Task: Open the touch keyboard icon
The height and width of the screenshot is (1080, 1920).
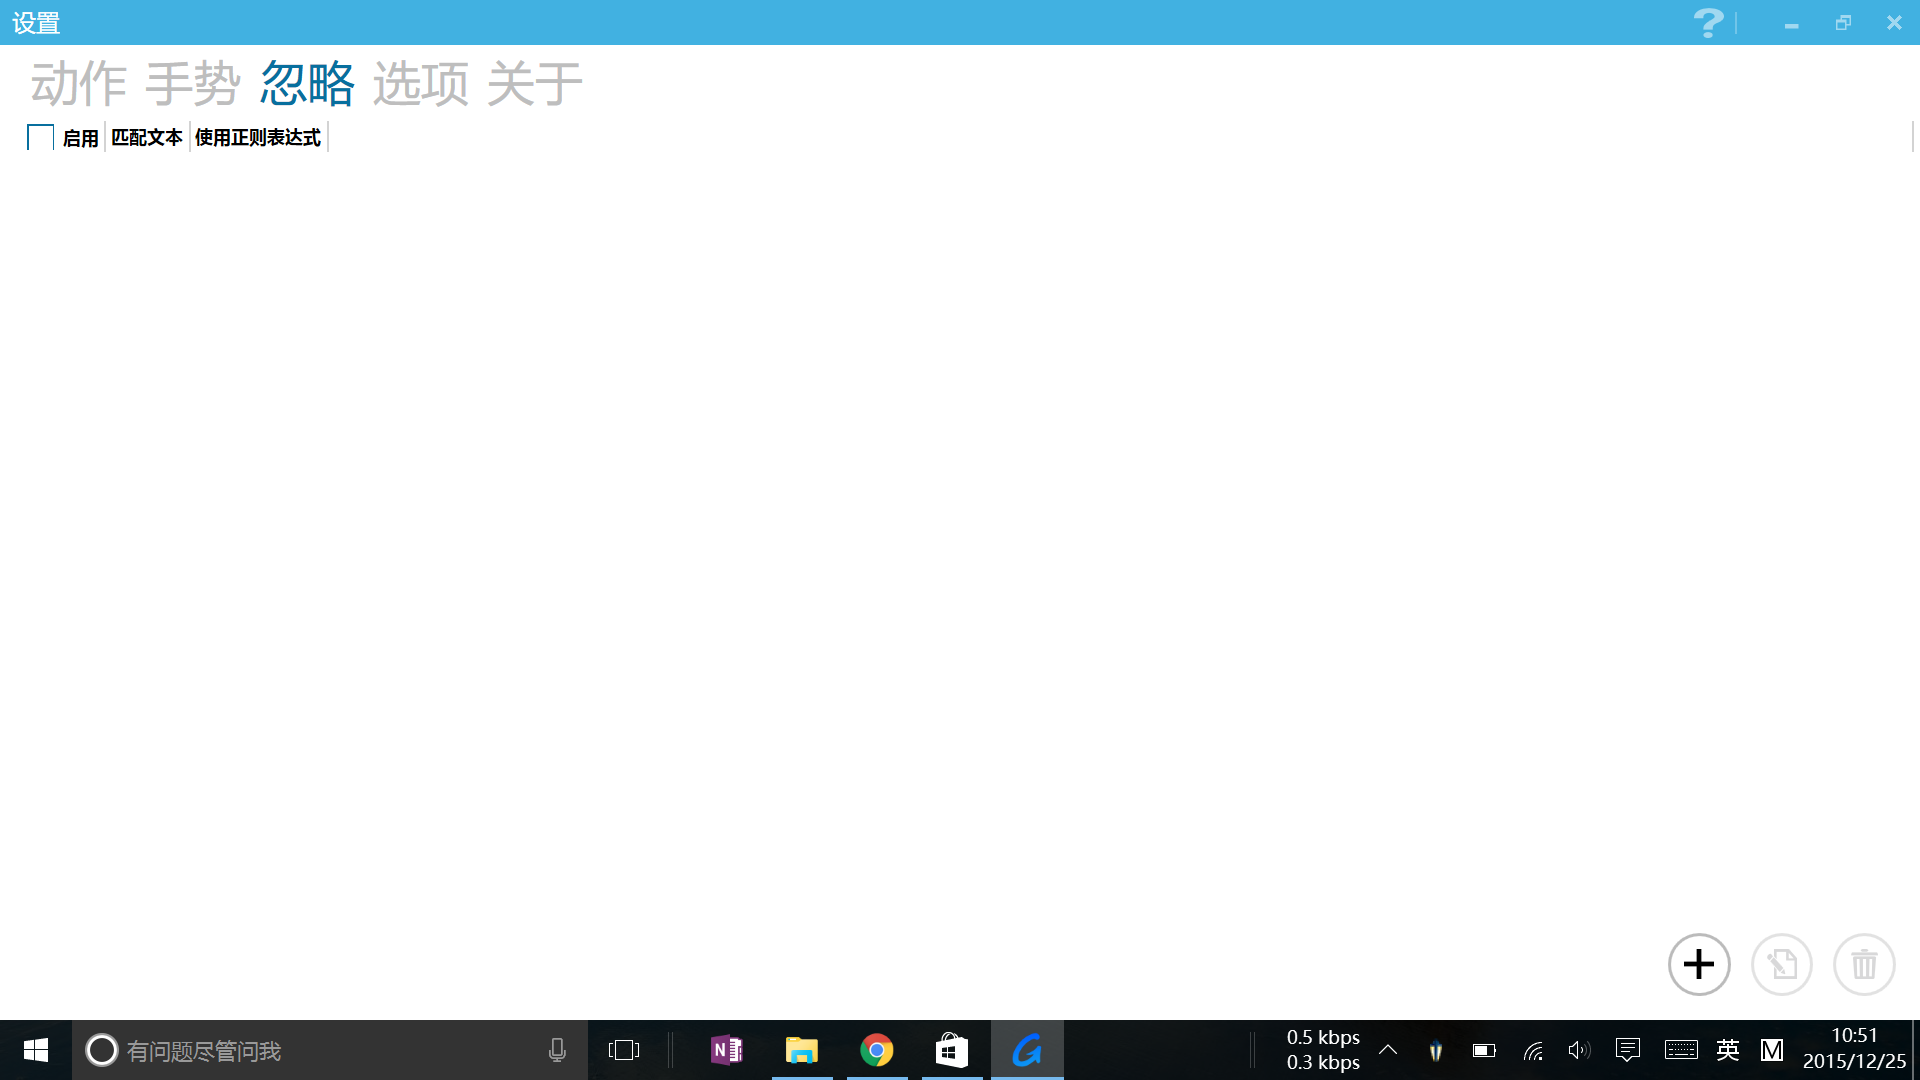Action: tap(1681, 1050)
